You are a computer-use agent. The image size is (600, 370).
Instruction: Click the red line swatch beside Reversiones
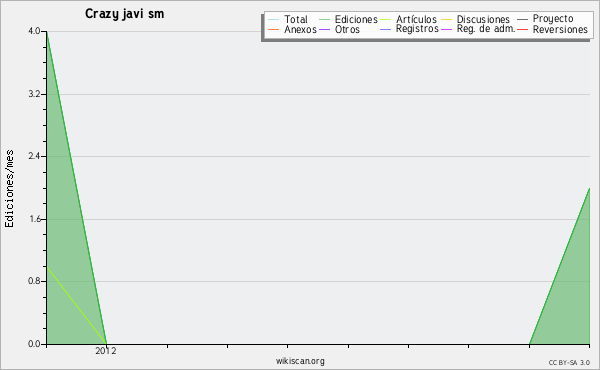pyautogui.click(x=522, y=29)
